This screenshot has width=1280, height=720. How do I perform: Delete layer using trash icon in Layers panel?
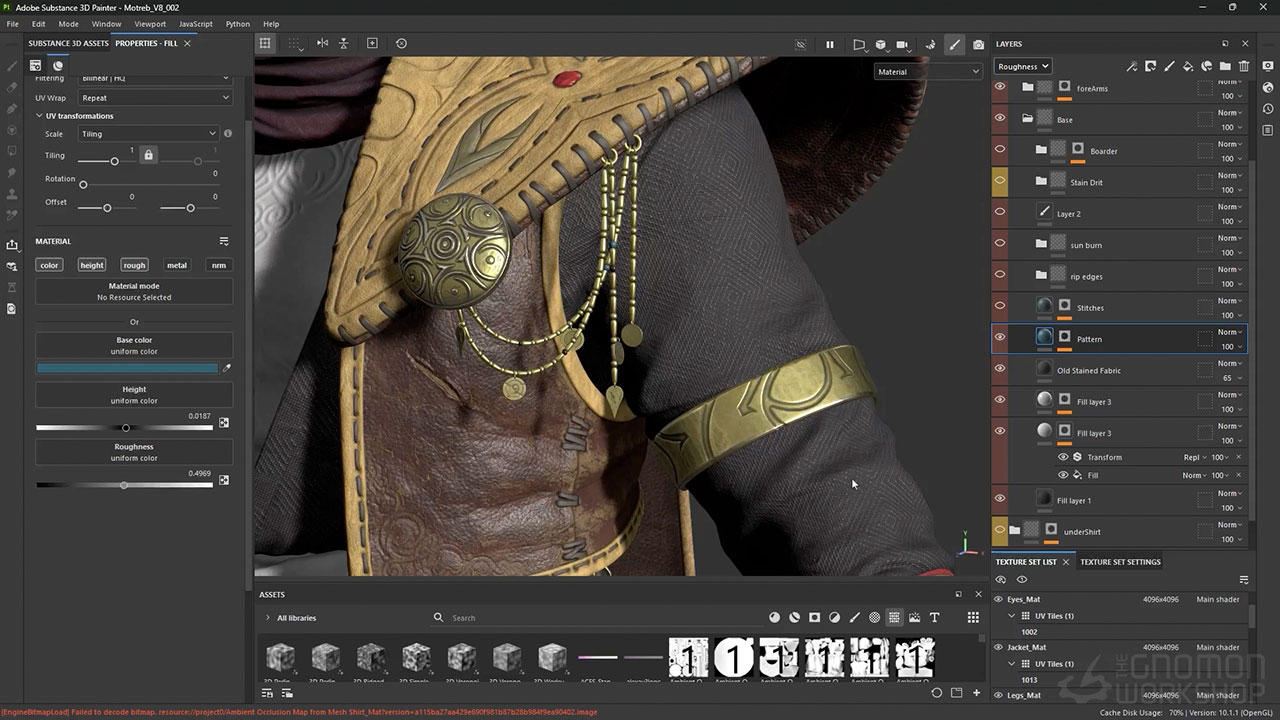point(1244,66)
